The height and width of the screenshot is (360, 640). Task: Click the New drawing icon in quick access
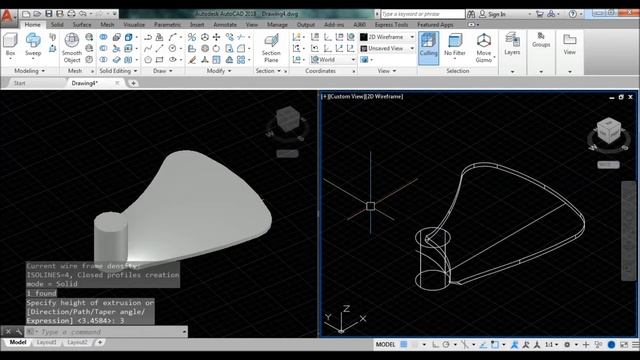26,14
